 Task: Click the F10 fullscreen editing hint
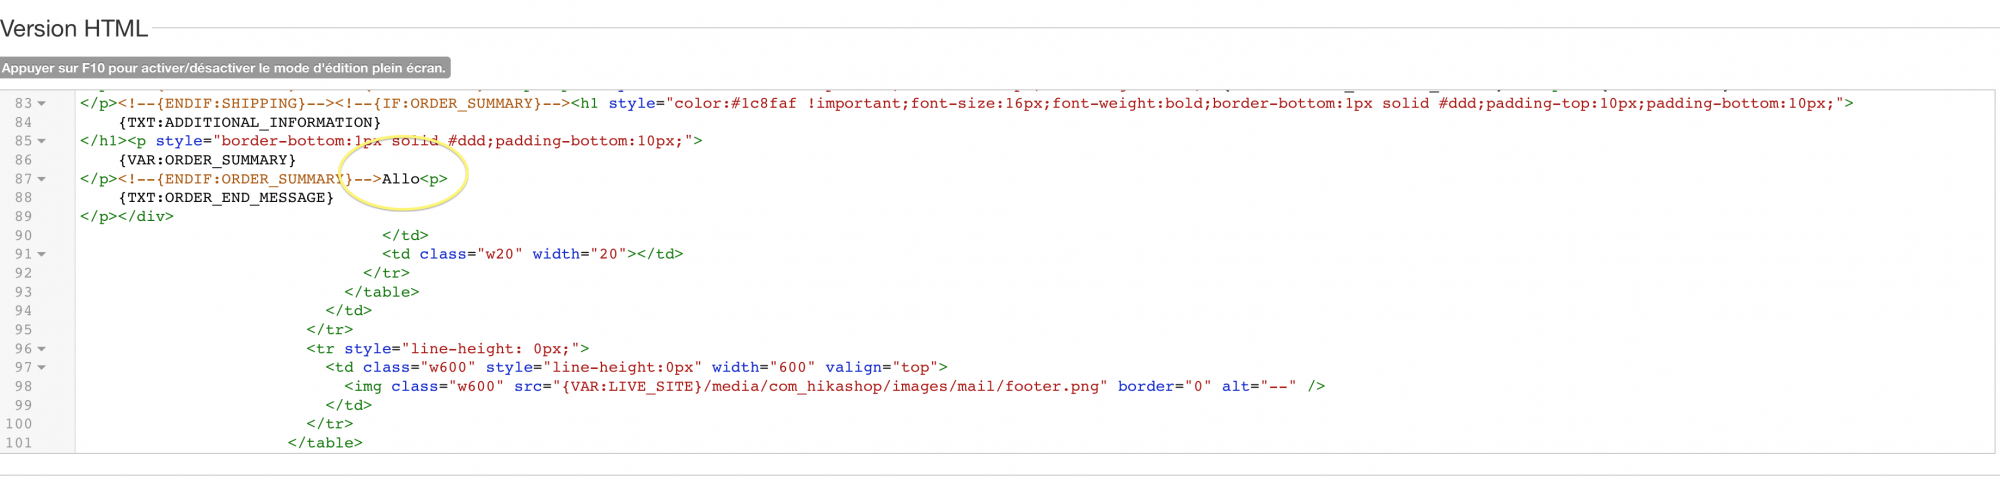point(224,68)
